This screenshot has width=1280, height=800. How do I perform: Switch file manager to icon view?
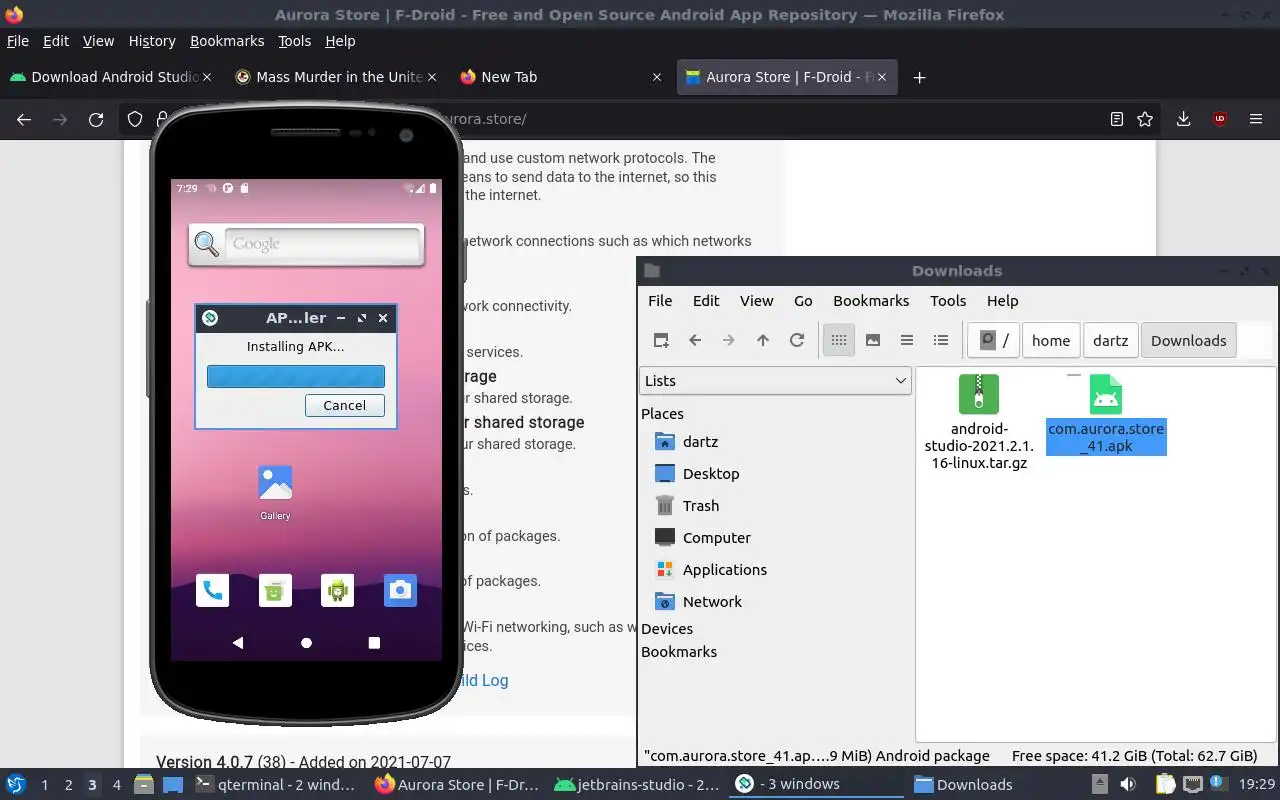[839, 340]
